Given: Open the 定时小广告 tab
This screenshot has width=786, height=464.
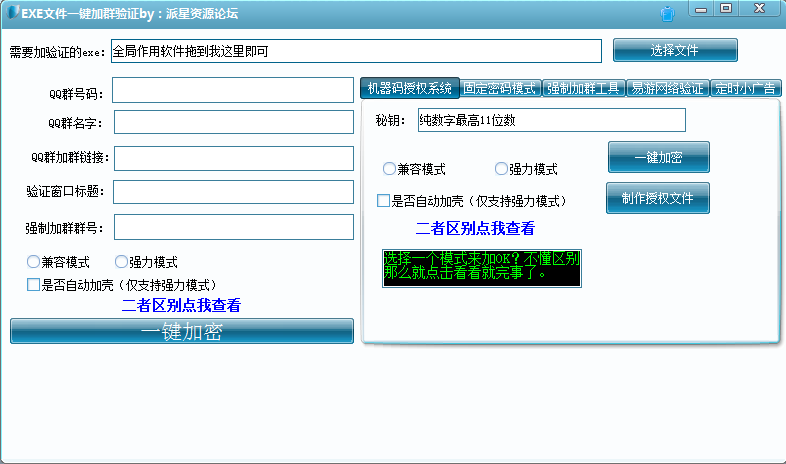Looking at the screenshot, I should (745, 88).
